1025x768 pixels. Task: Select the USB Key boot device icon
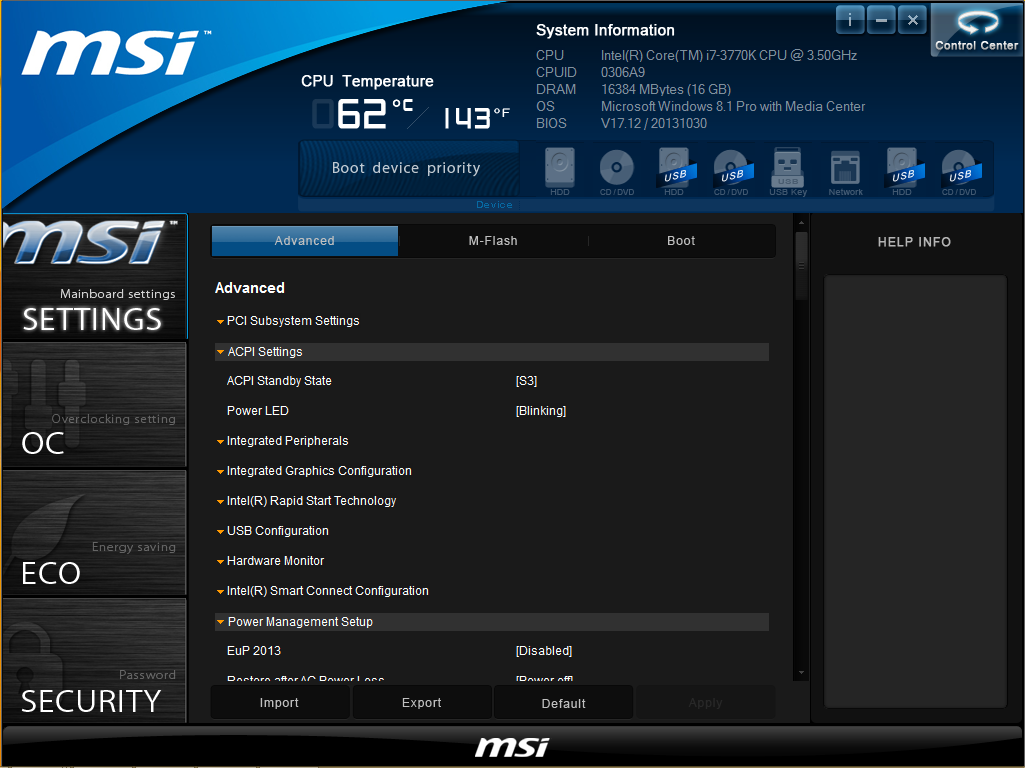(788, 171)
